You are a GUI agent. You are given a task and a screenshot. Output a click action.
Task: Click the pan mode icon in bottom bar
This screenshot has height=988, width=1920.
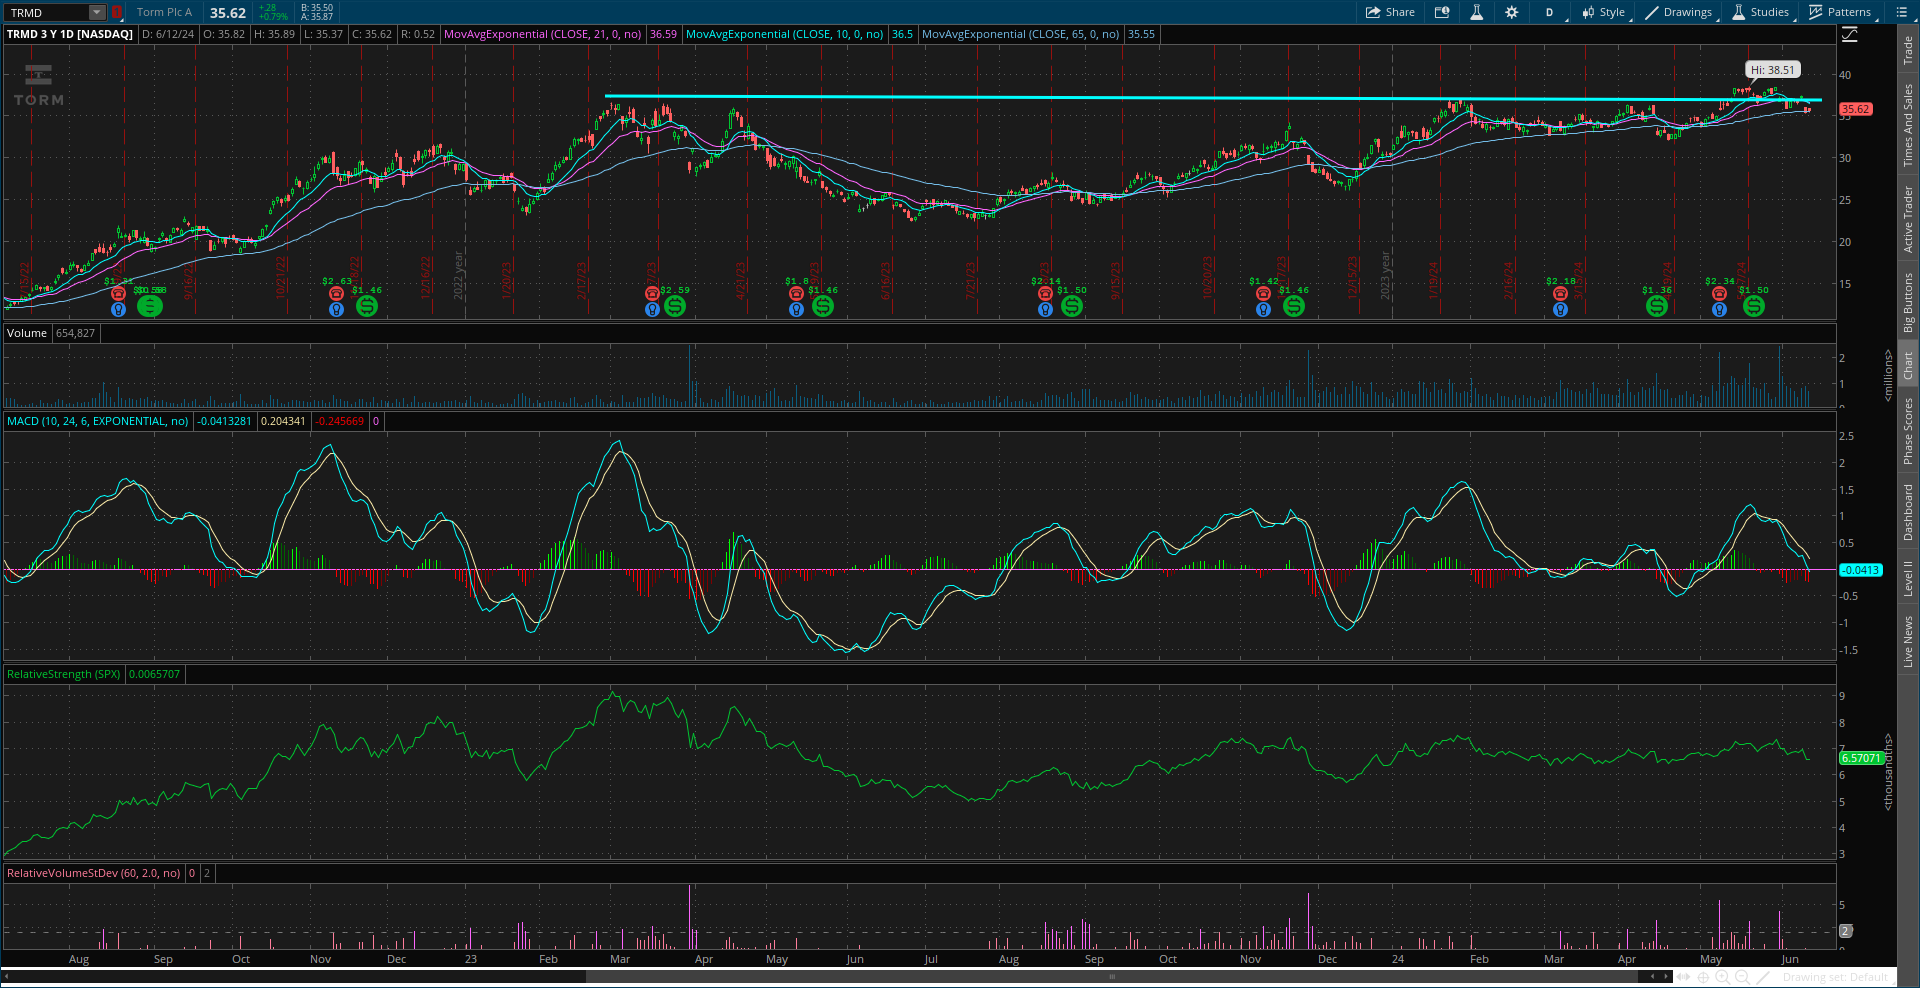[x=1684, y=977]
